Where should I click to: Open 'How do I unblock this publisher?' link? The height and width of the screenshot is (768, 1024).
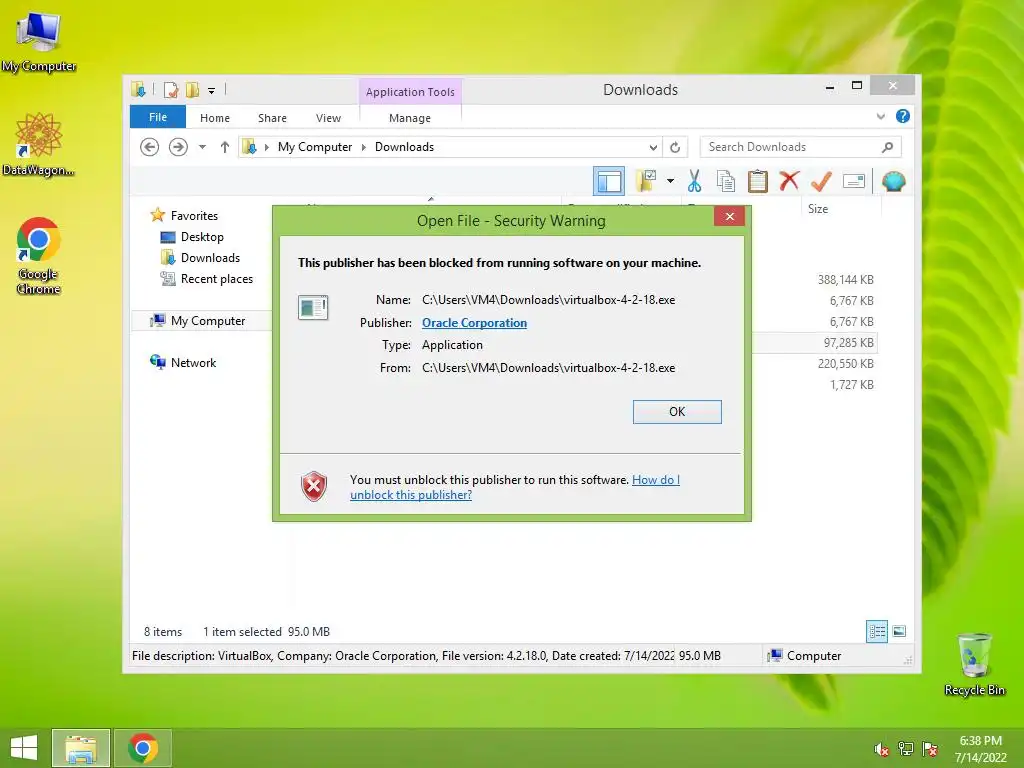pyautogui.click(x=515, y=487)
